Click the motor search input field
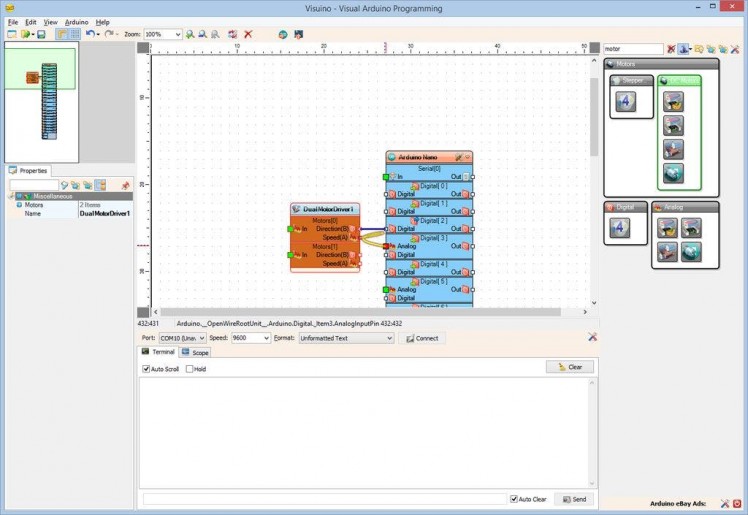 pos(632,48)
